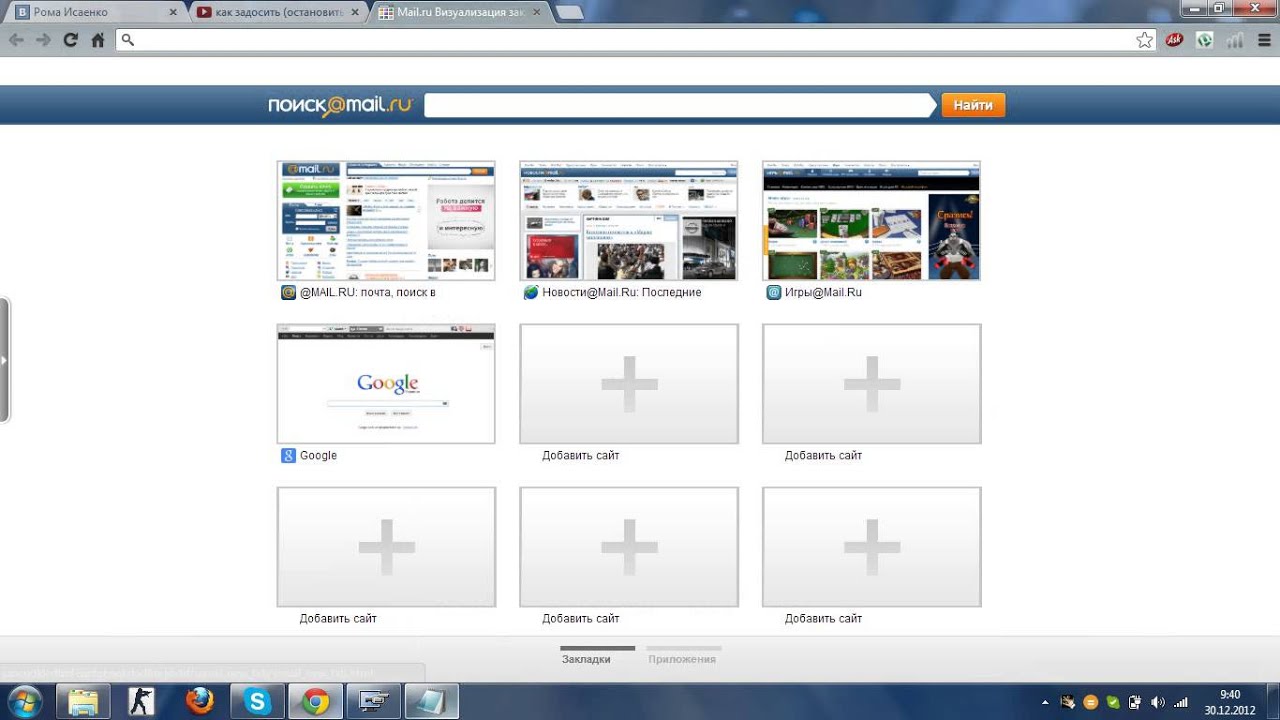Click the power plug tray icon
Image resolution: width=1280 pixels, height=720 pixels.
[1135, 702]
